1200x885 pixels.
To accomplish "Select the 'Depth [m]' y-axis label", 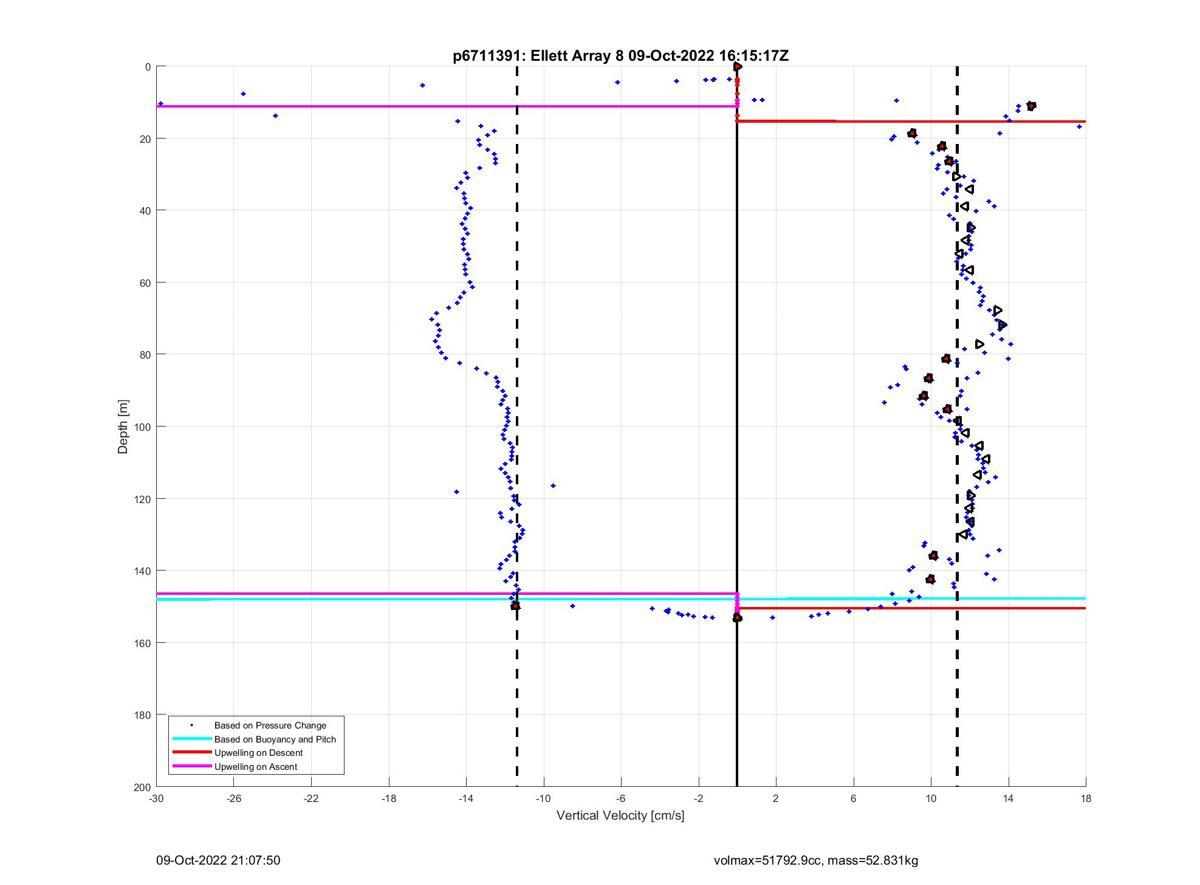I will (x=124, y=427).
